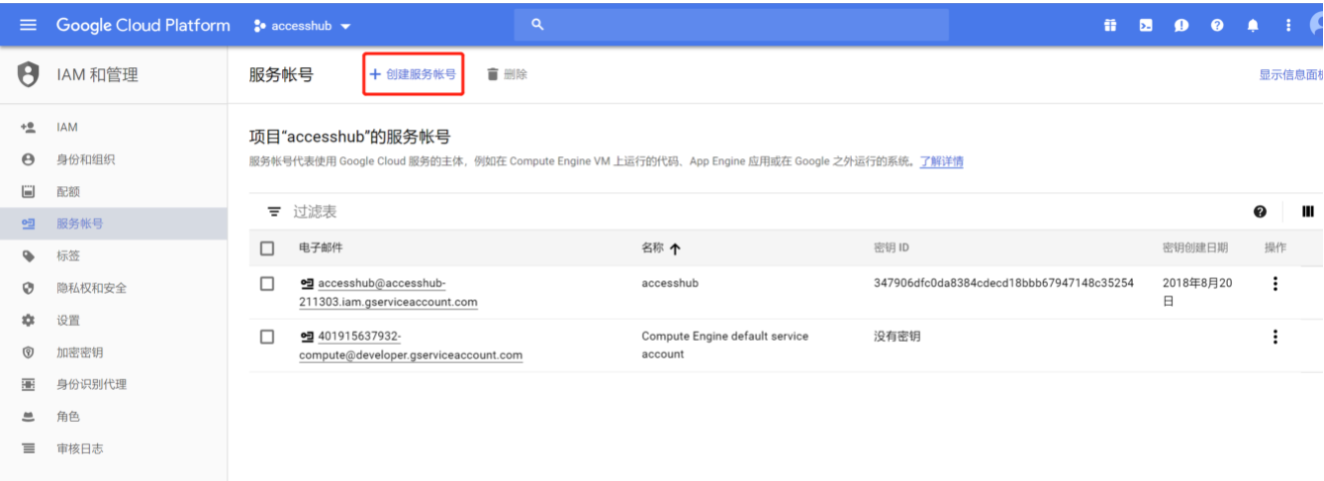Screen dimensions: 1324x481
Task: Open the notifications bell icon
Action: [x=1253, y=25]
